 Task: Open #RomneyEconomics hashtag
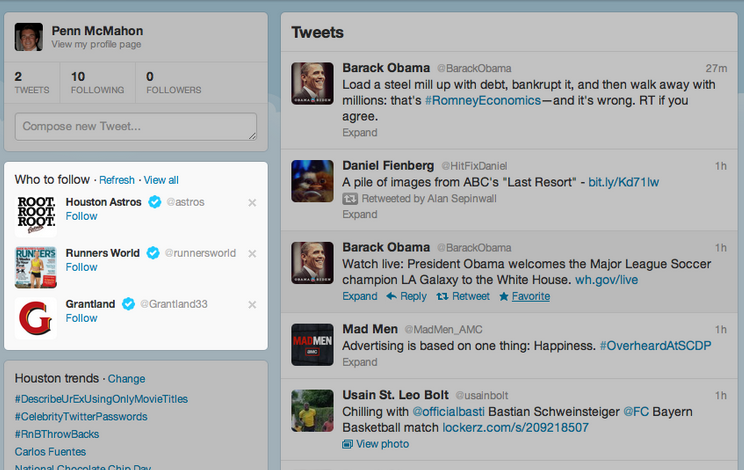click(x=483, y=101)
